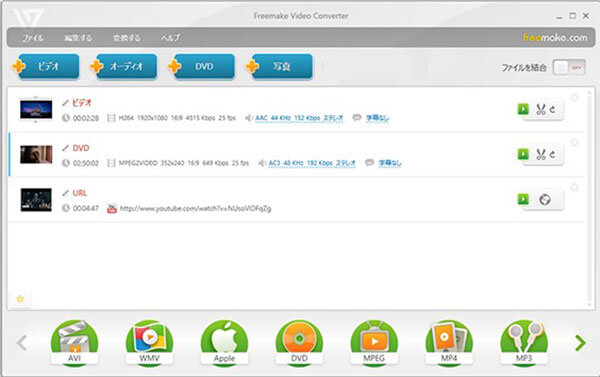Remove the ビデオ item from list
600x377 pixels.
click(x=574, y=97)
